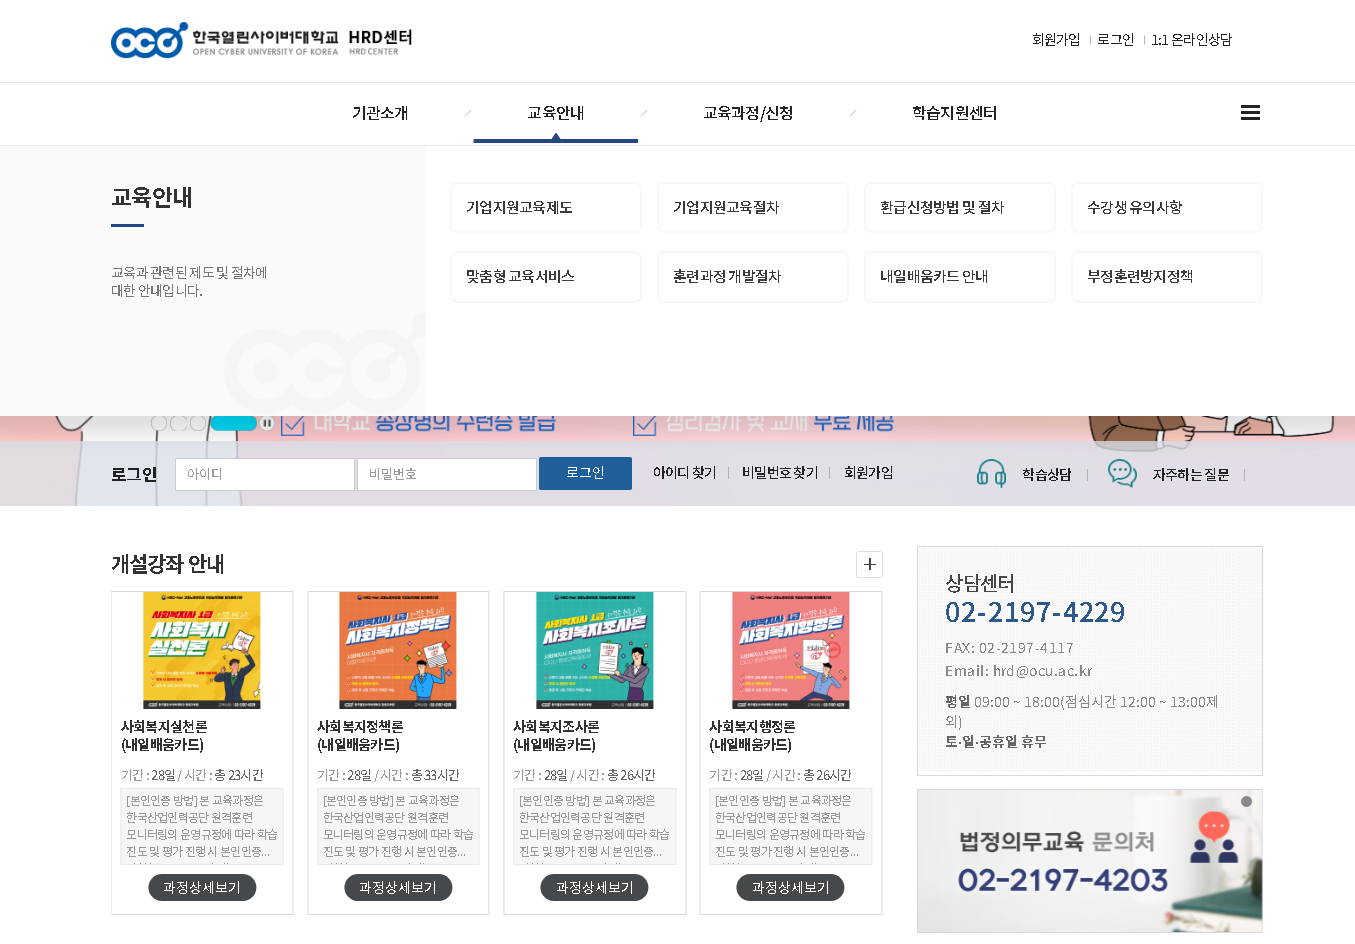This screenshot has width=1355, height=944.
Task: Open the 사회복지정책론 course thumbnail
Action: point(397,649)
